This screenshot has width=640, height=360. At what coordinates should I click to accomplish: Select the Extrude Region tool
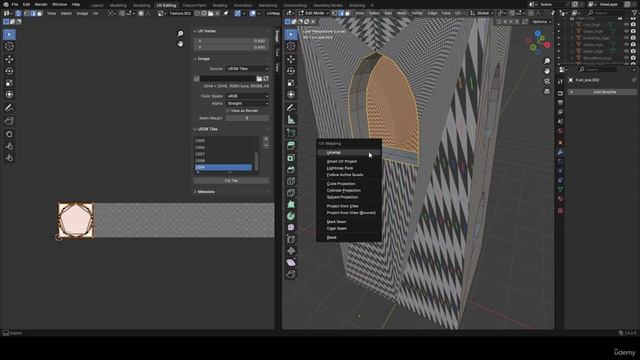pyautogui.click(x=291, y=146)
